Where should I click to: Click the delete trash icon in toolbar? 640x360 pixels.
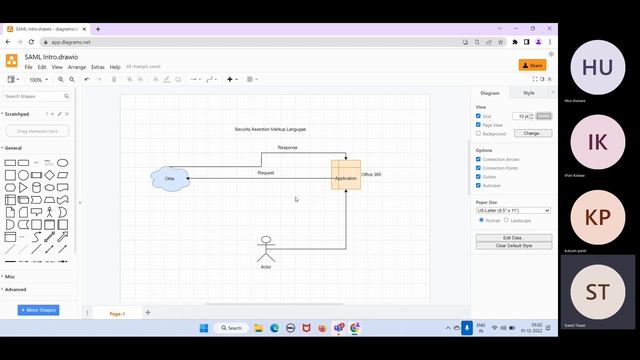[x=114, y=80]
